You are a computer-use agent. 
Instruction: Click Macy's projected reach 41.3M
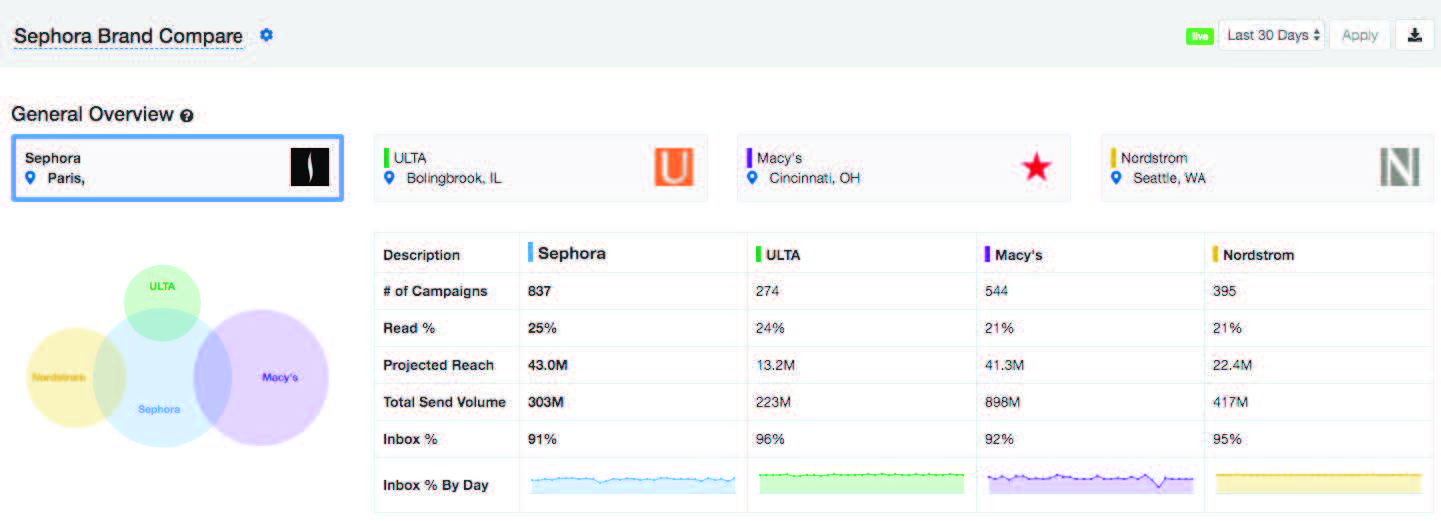pyautogui.click(x=1004, y=365)
